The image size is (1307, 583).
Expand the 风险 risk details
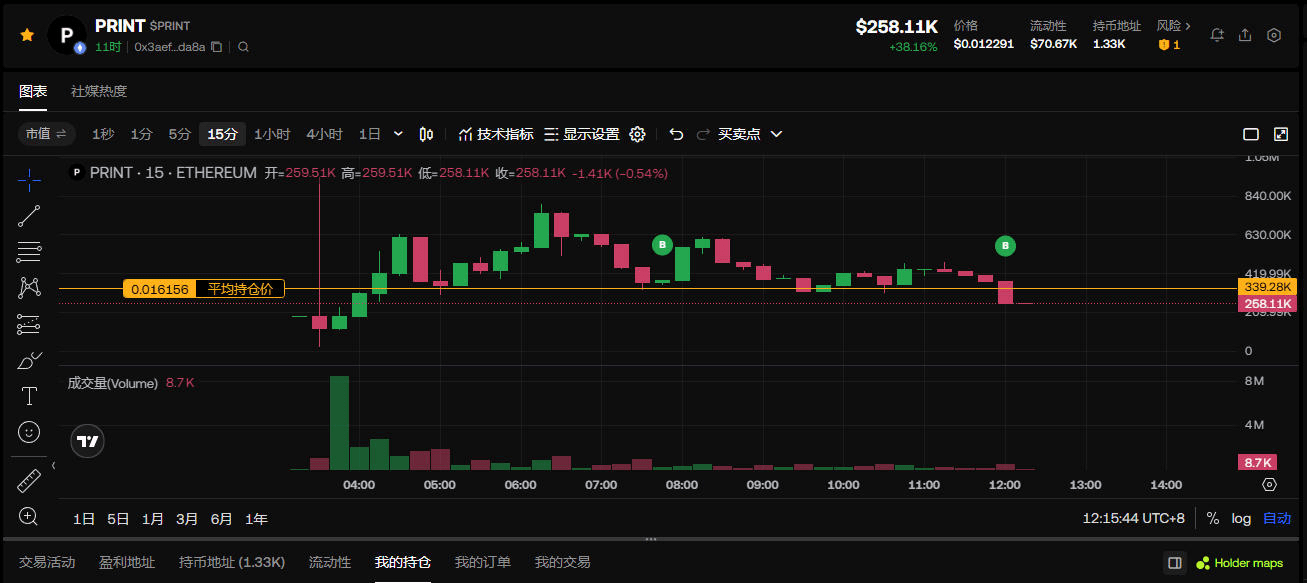point(1173,26)
